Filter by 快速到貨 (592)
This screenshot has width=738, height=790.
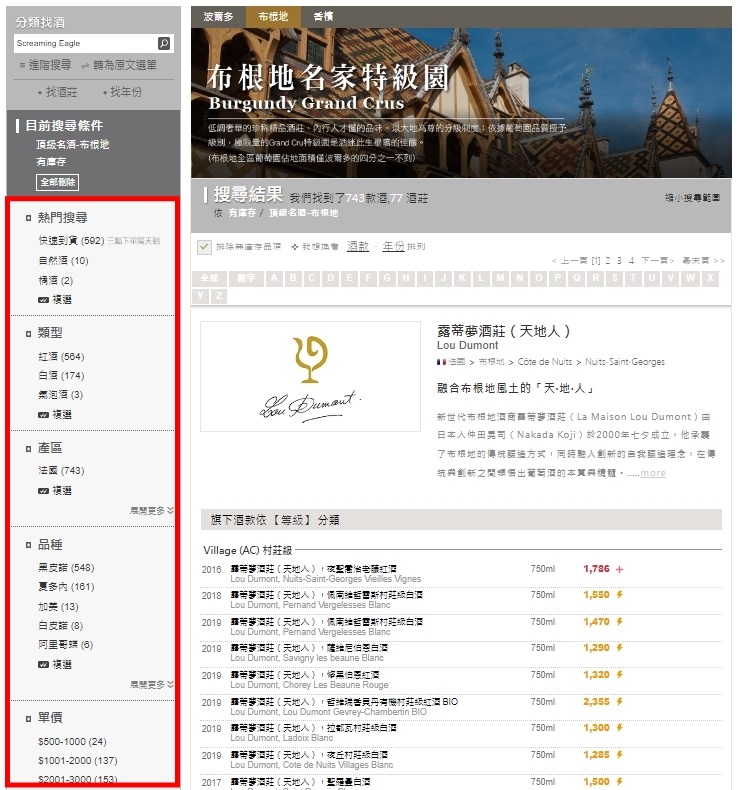pyautogui.click(x=72, y=241)
